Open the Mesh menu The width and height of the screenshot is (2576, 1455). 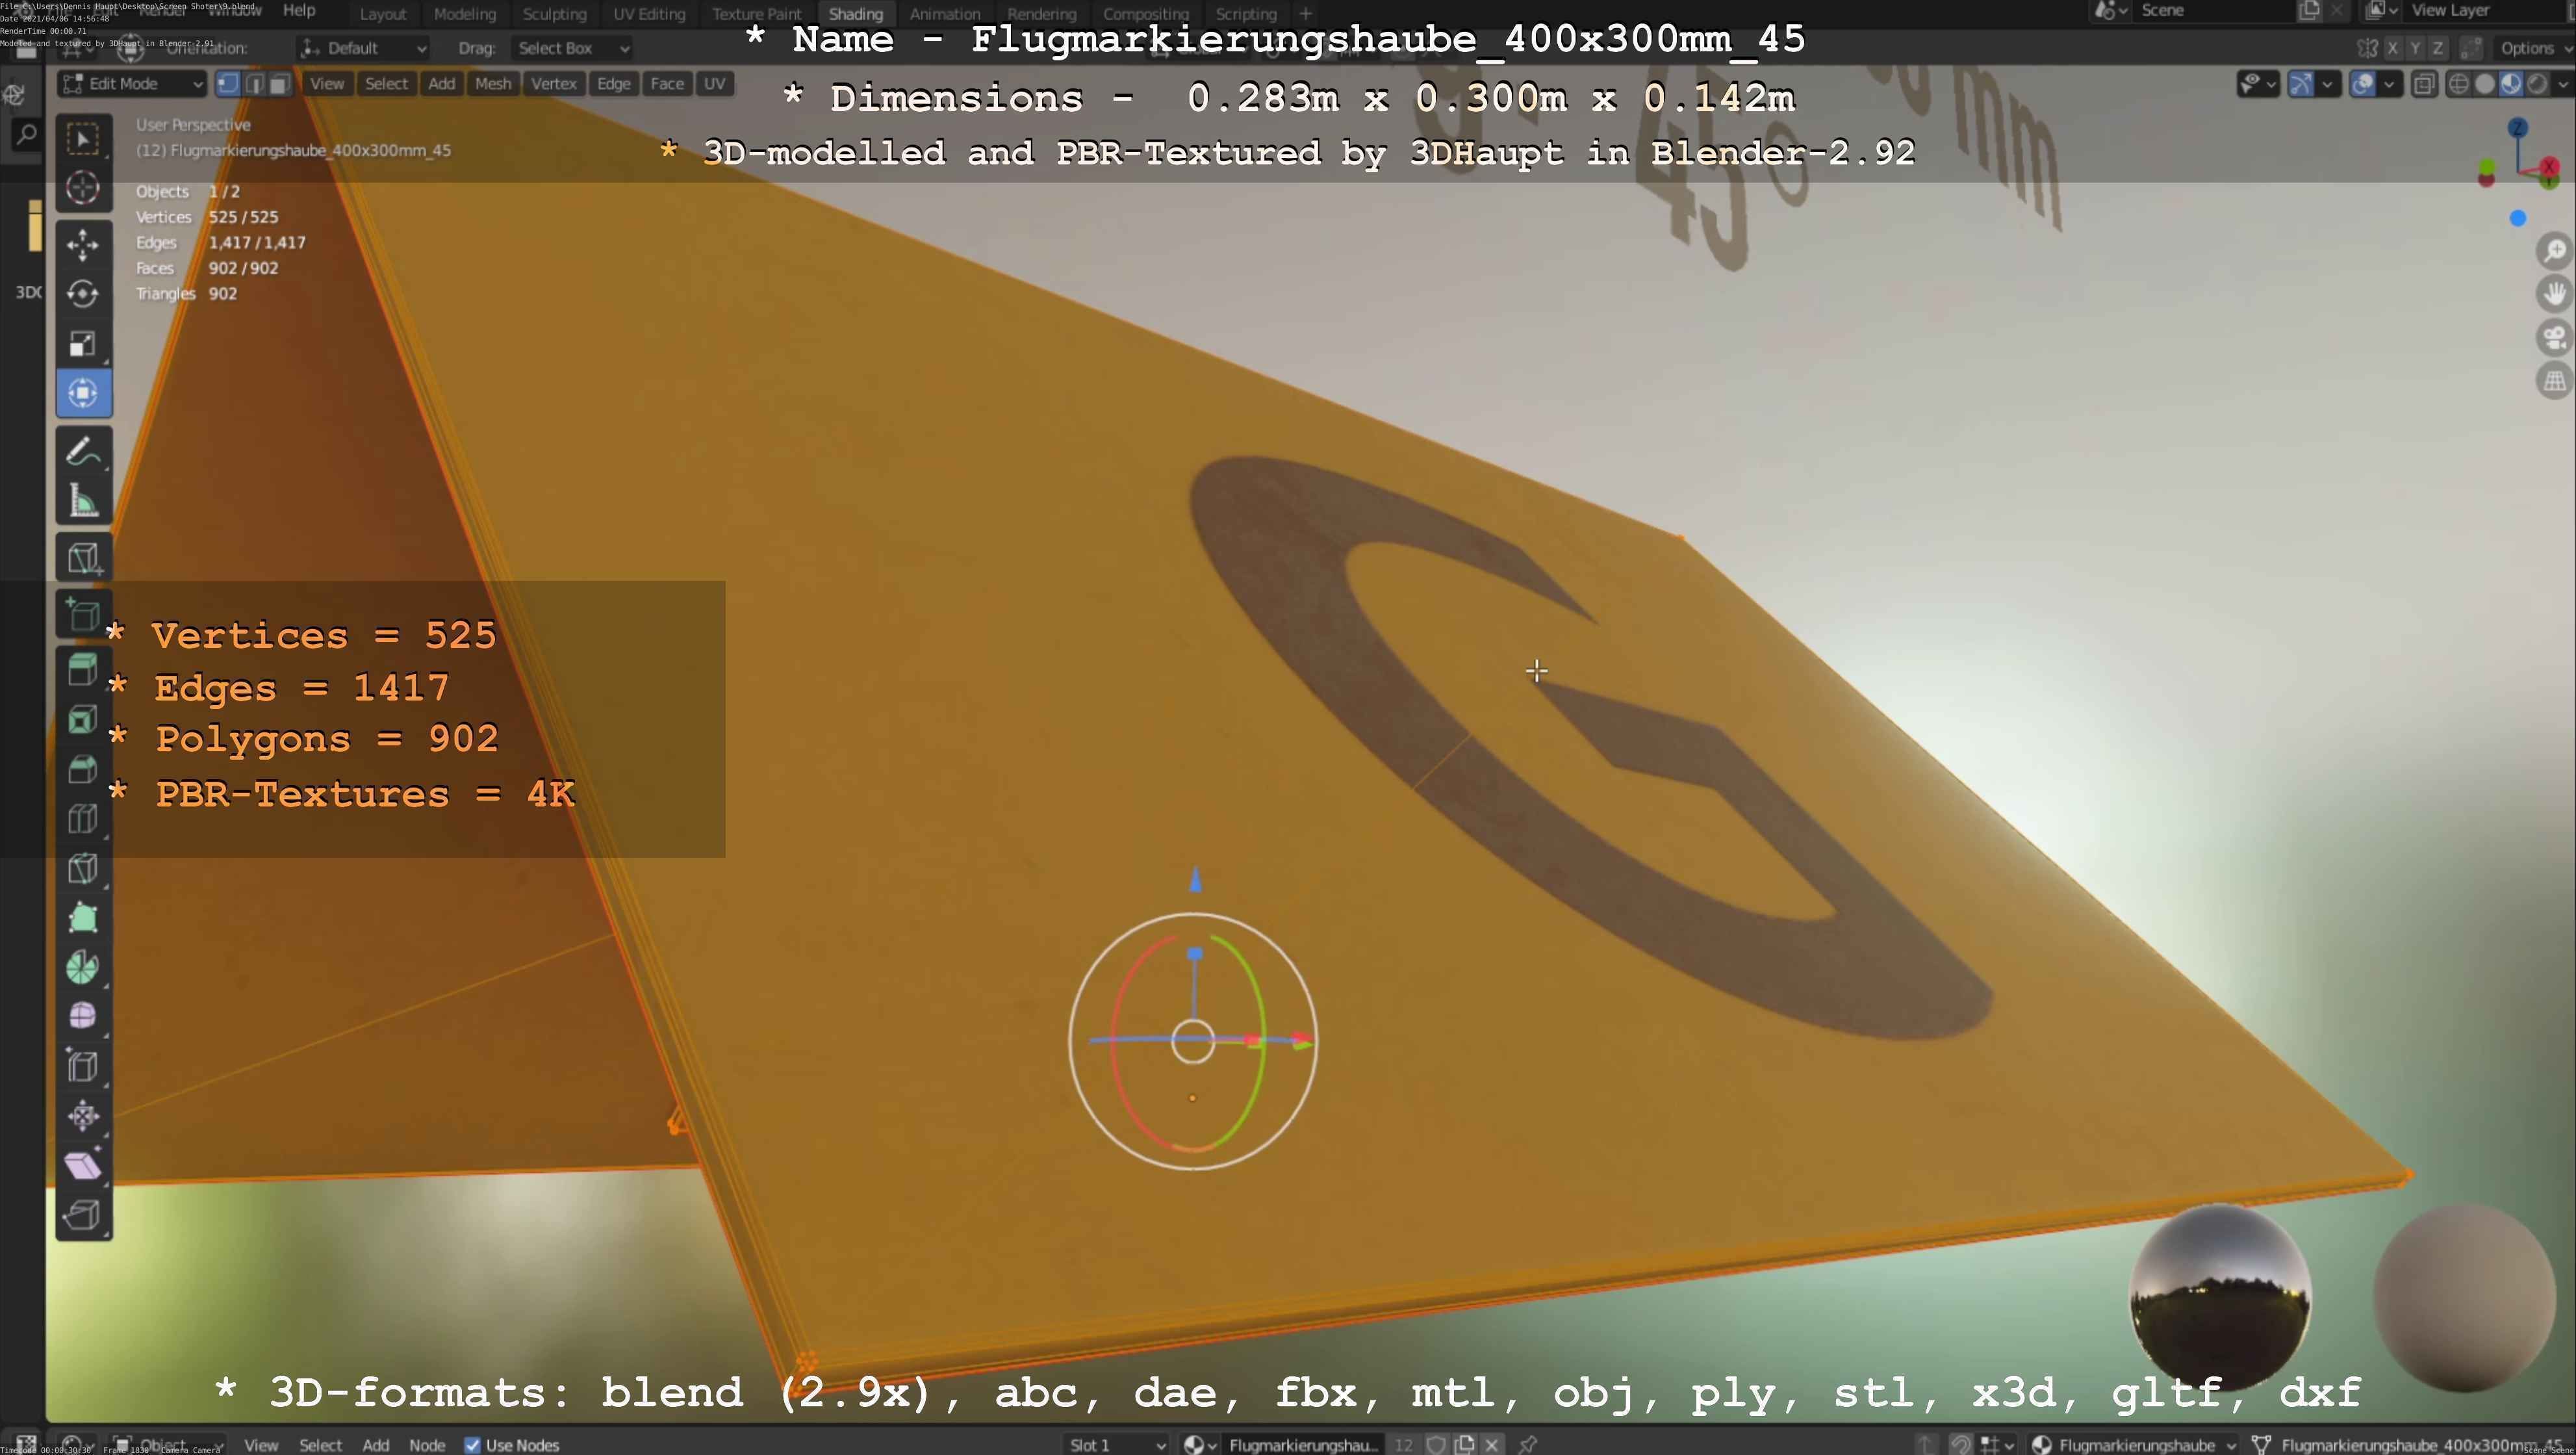click(x=493, y=84)
